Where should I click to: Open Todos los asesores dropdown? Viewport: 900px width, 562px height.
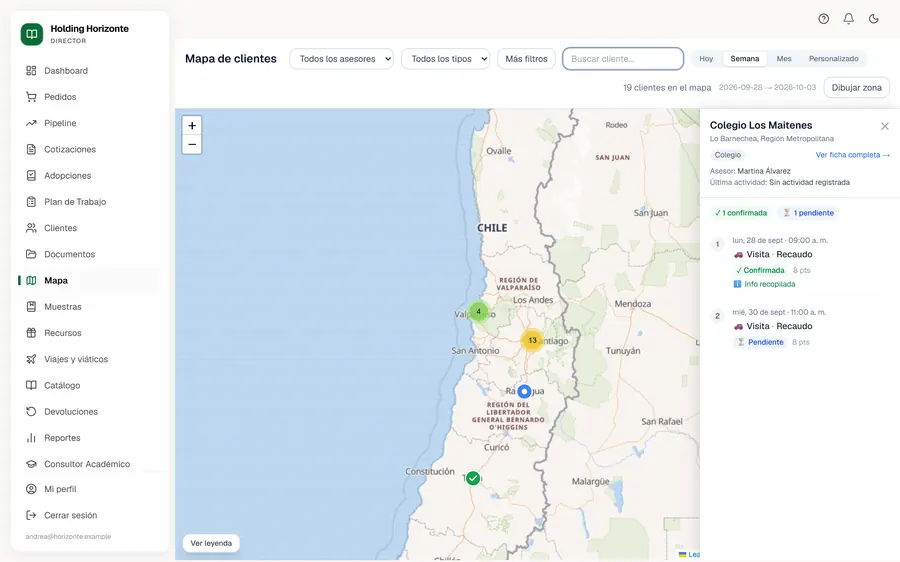[x=342, y=59]
